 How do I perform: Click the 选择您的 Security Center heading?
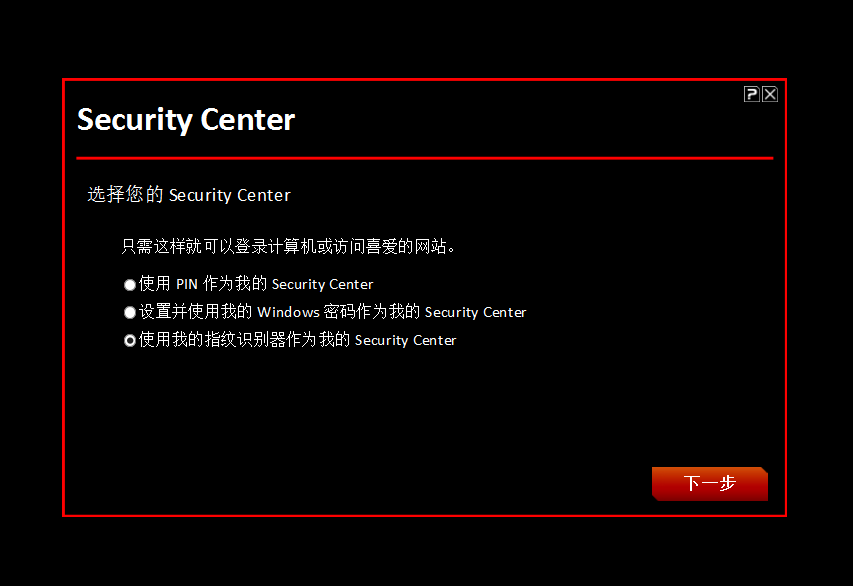pos(189,195)
